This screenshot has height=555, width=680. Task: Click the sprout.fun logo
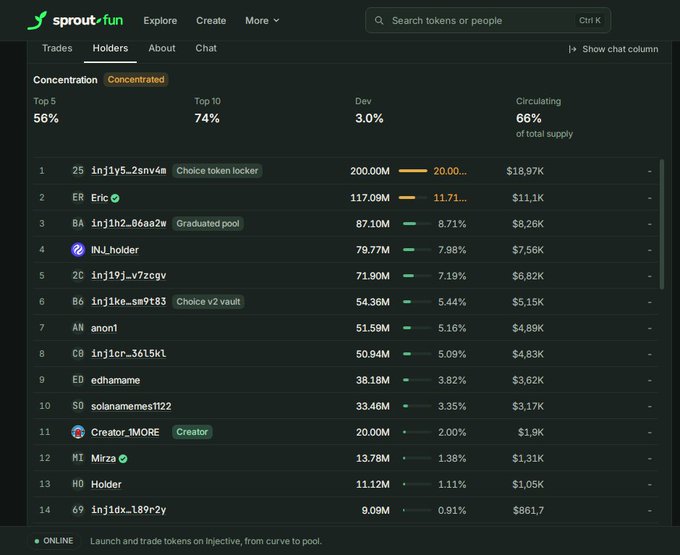tap(75, 20)
